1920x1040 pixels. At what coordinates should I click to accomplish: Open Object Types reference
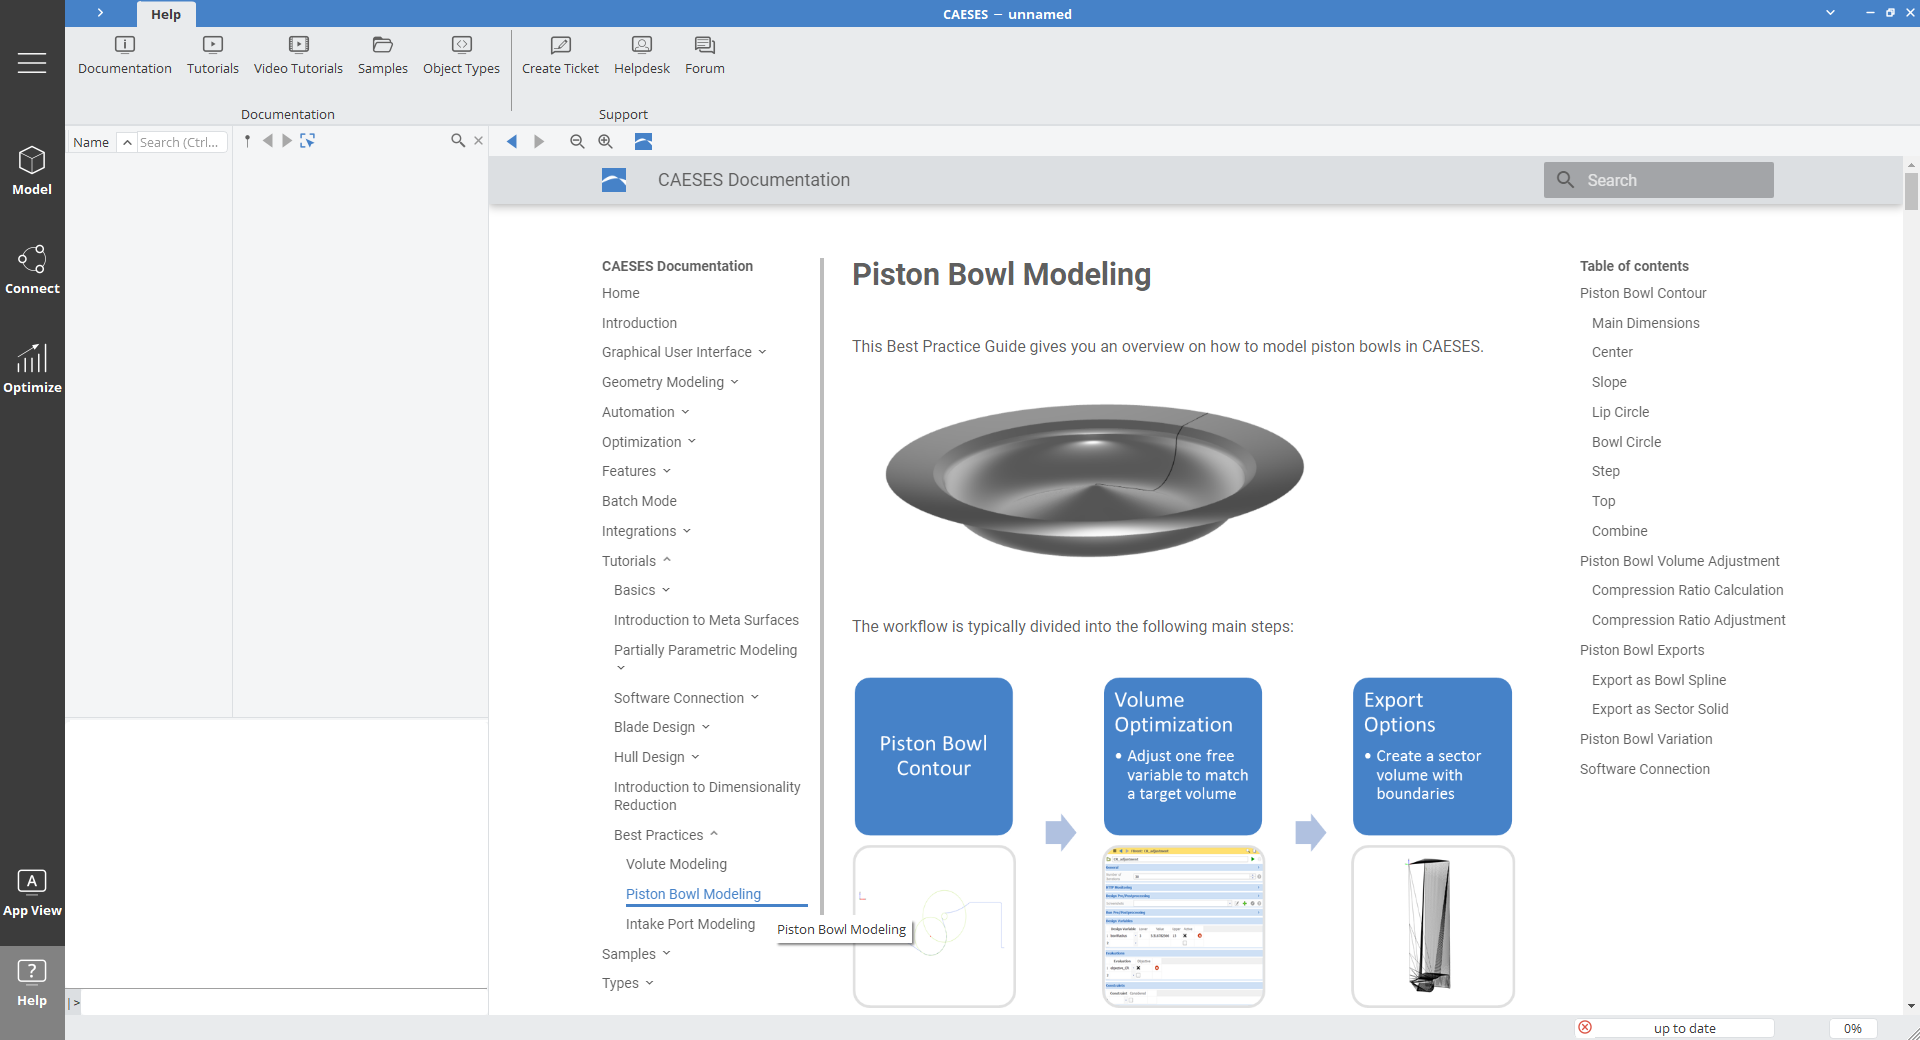pyautogui.click(x=461, y=56)
